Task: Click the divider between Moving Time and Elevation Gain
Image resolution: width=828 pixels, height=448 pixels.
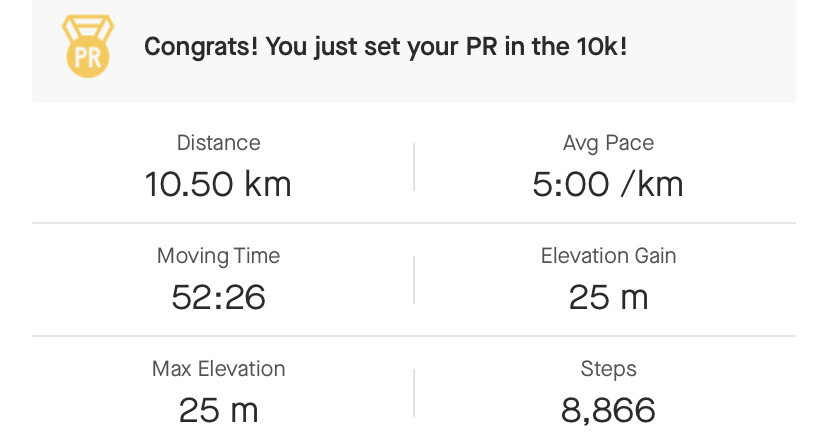Action: pos(414,279)
